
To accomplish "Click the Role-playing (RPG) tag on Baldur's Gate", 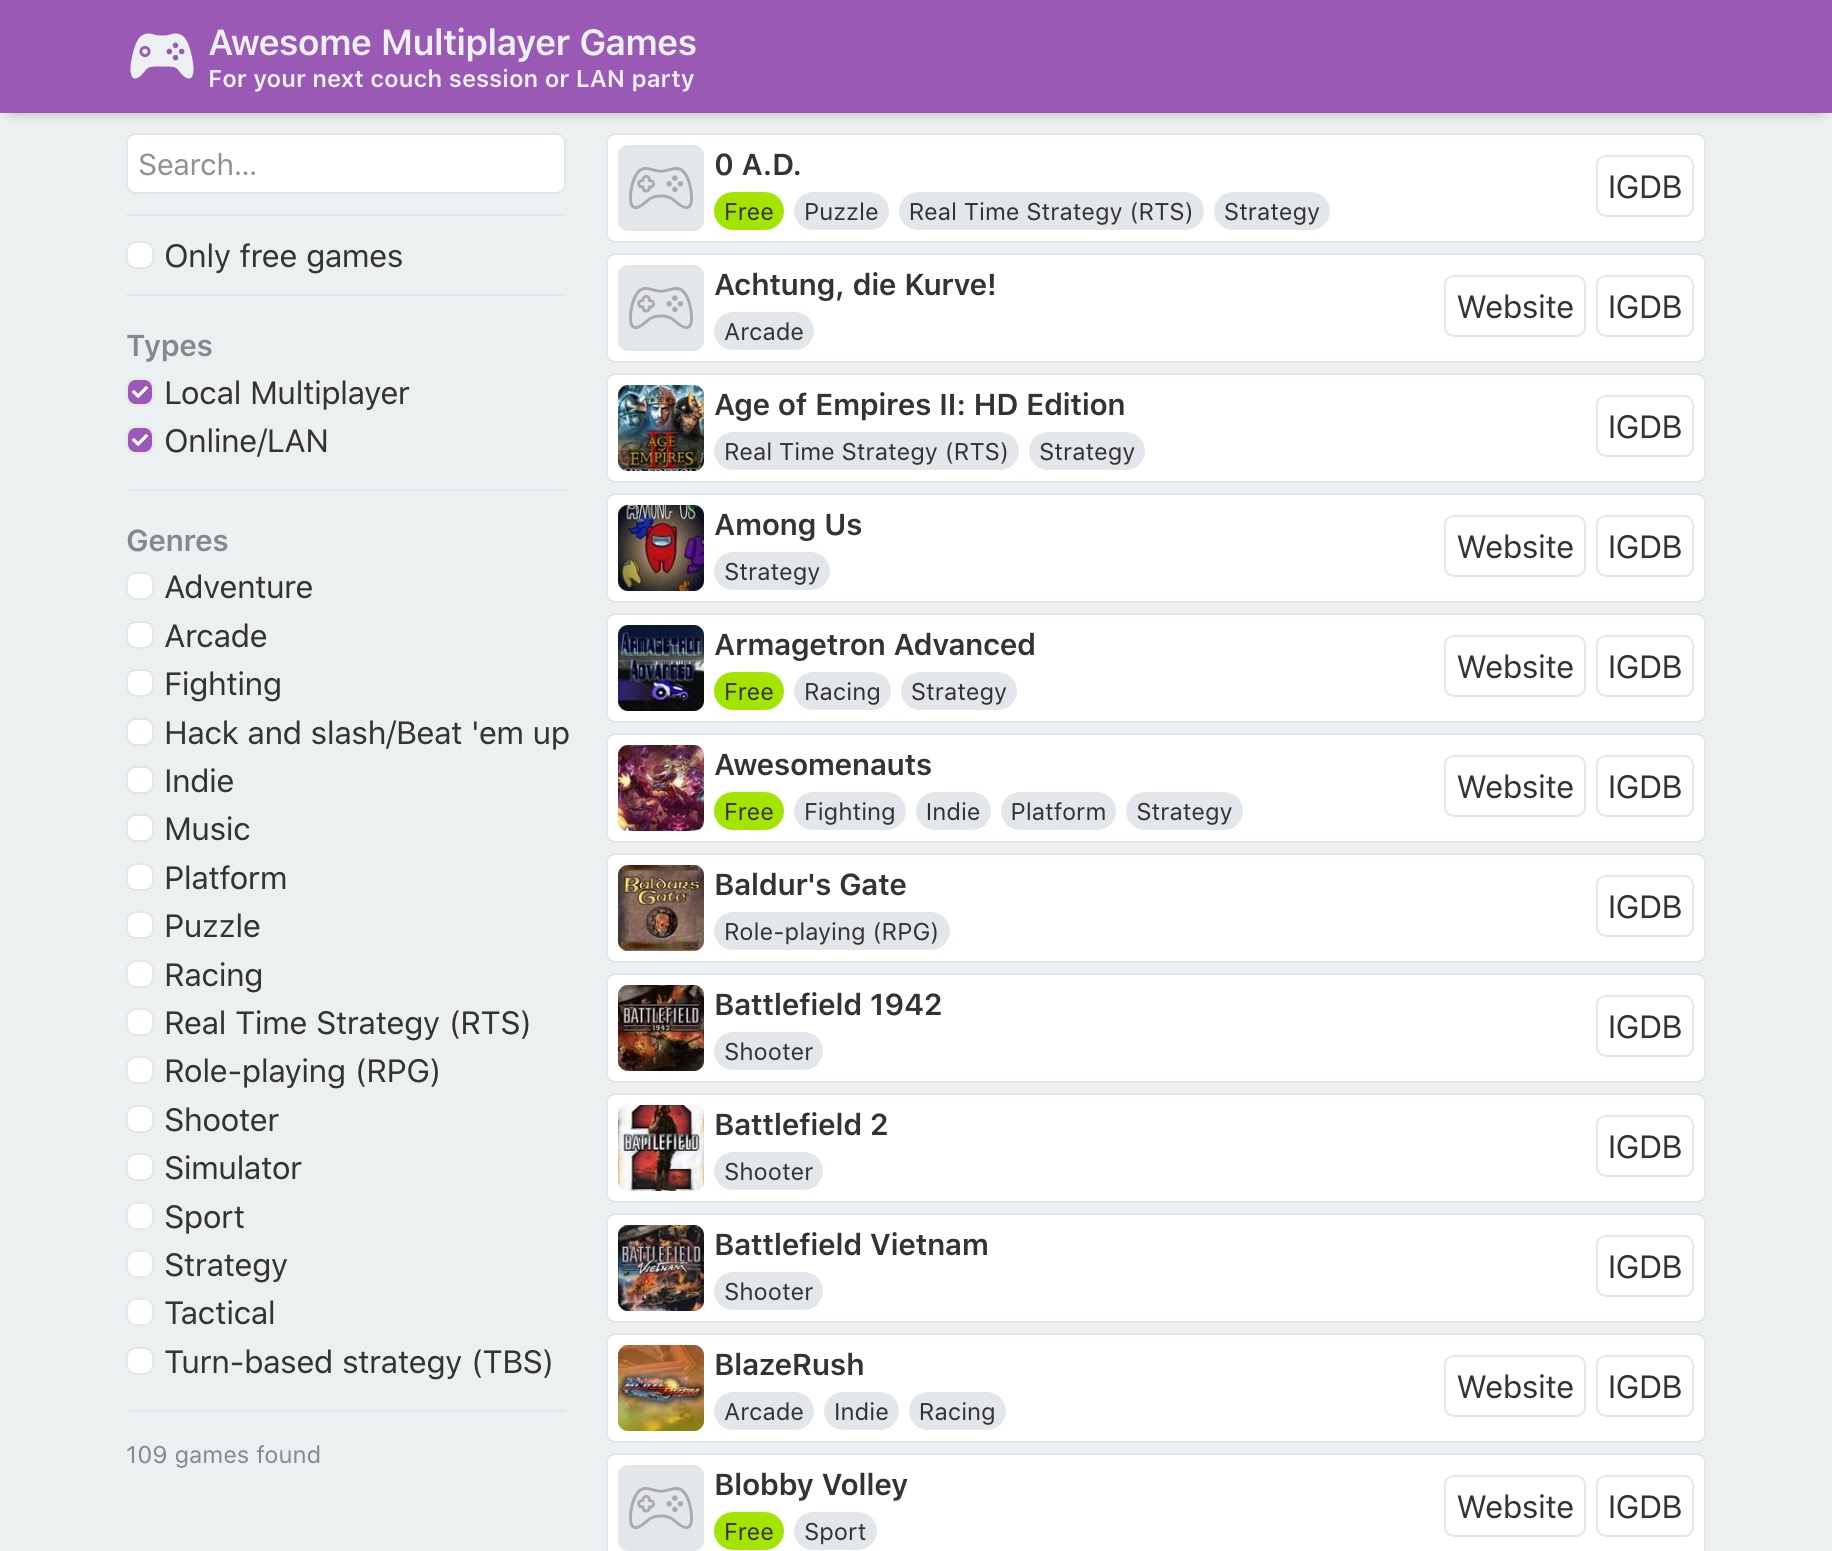I will coord(831,931).
